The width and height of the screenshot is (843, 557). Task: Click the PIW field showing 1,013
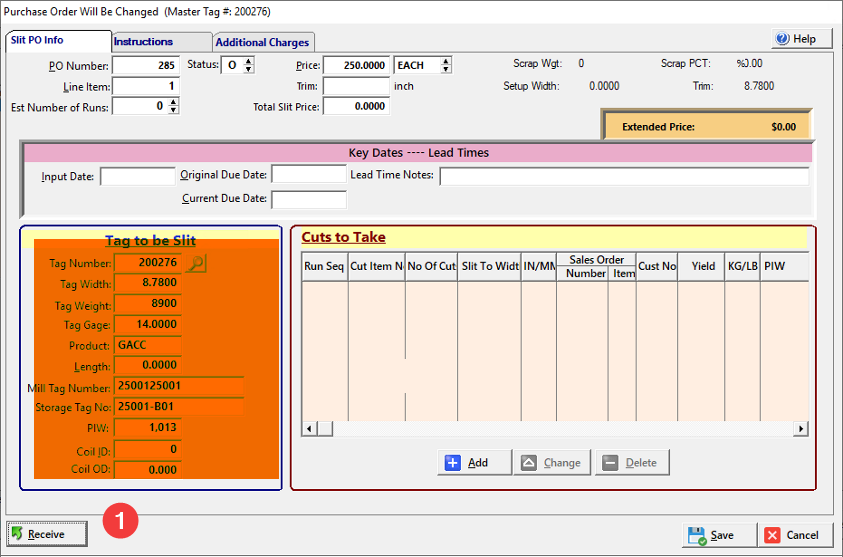pyautogui.click(x=147, y=427)
